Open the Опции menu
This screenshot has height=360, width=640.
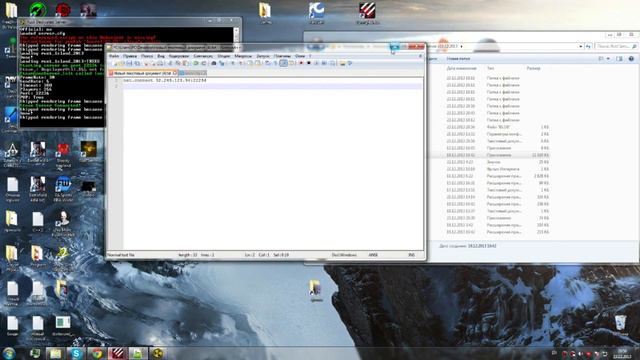click(x=224, y=56)
